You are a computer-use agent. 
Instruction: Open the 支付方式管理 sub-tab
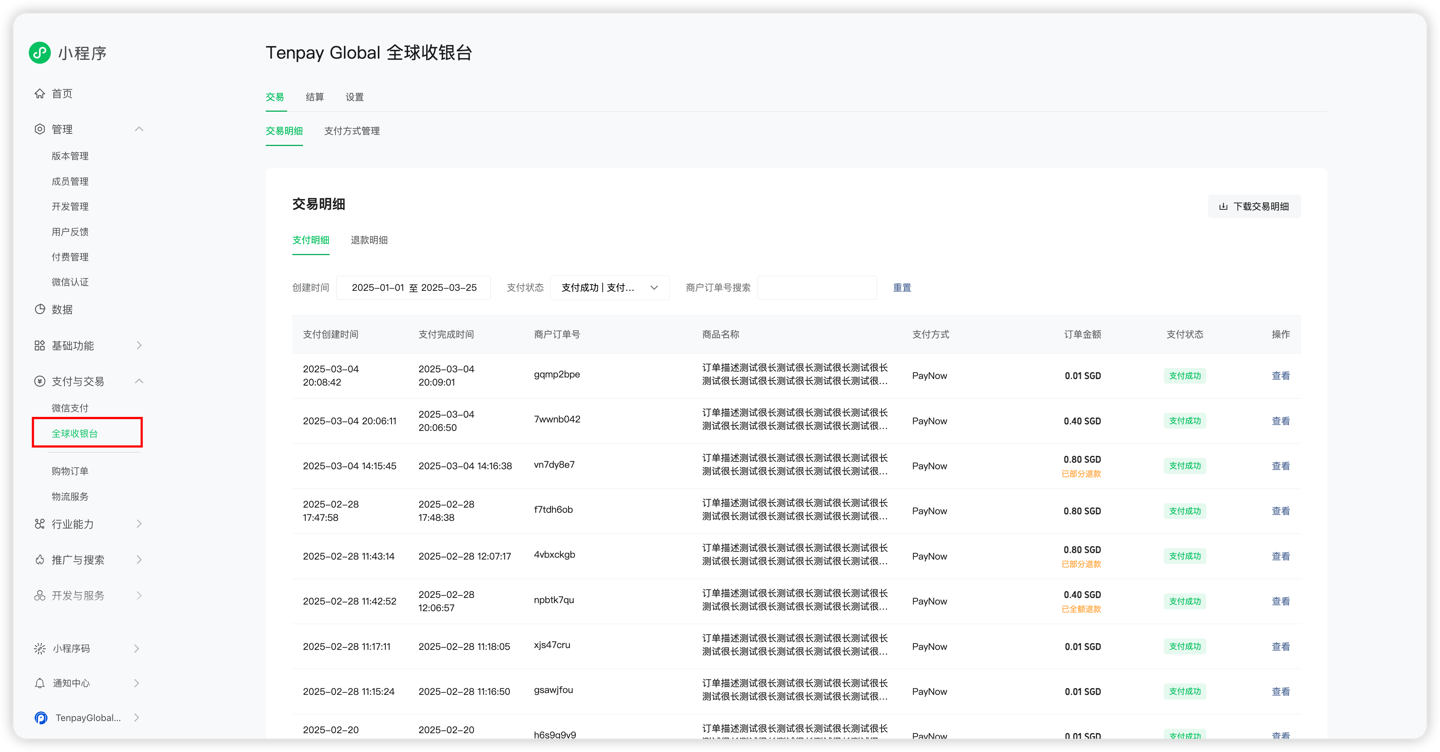click(x=352, y=131)
